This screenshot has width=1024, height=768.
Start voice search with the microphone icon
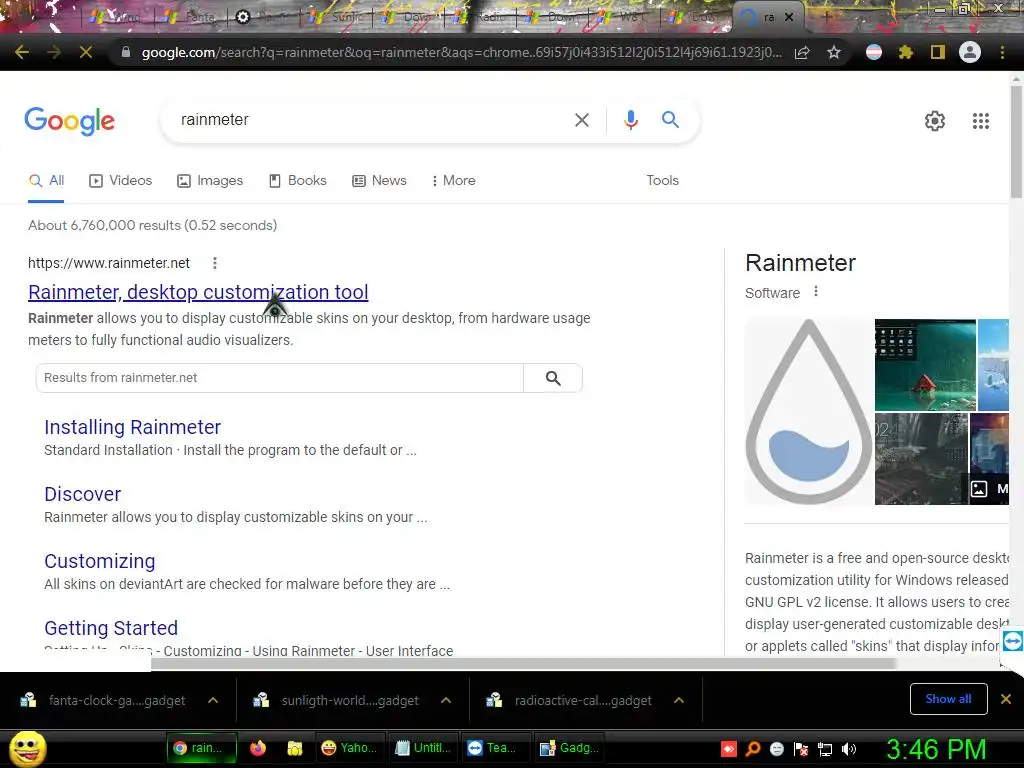tap(630, 120)
